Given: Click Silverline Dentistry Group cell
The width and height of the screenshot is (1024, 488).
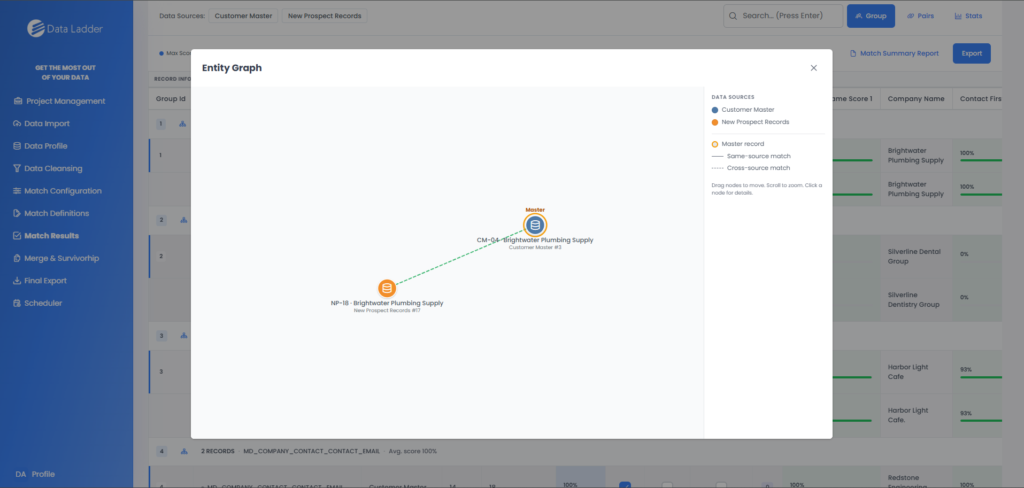Looking at the screenshot, I should (916, 301).
